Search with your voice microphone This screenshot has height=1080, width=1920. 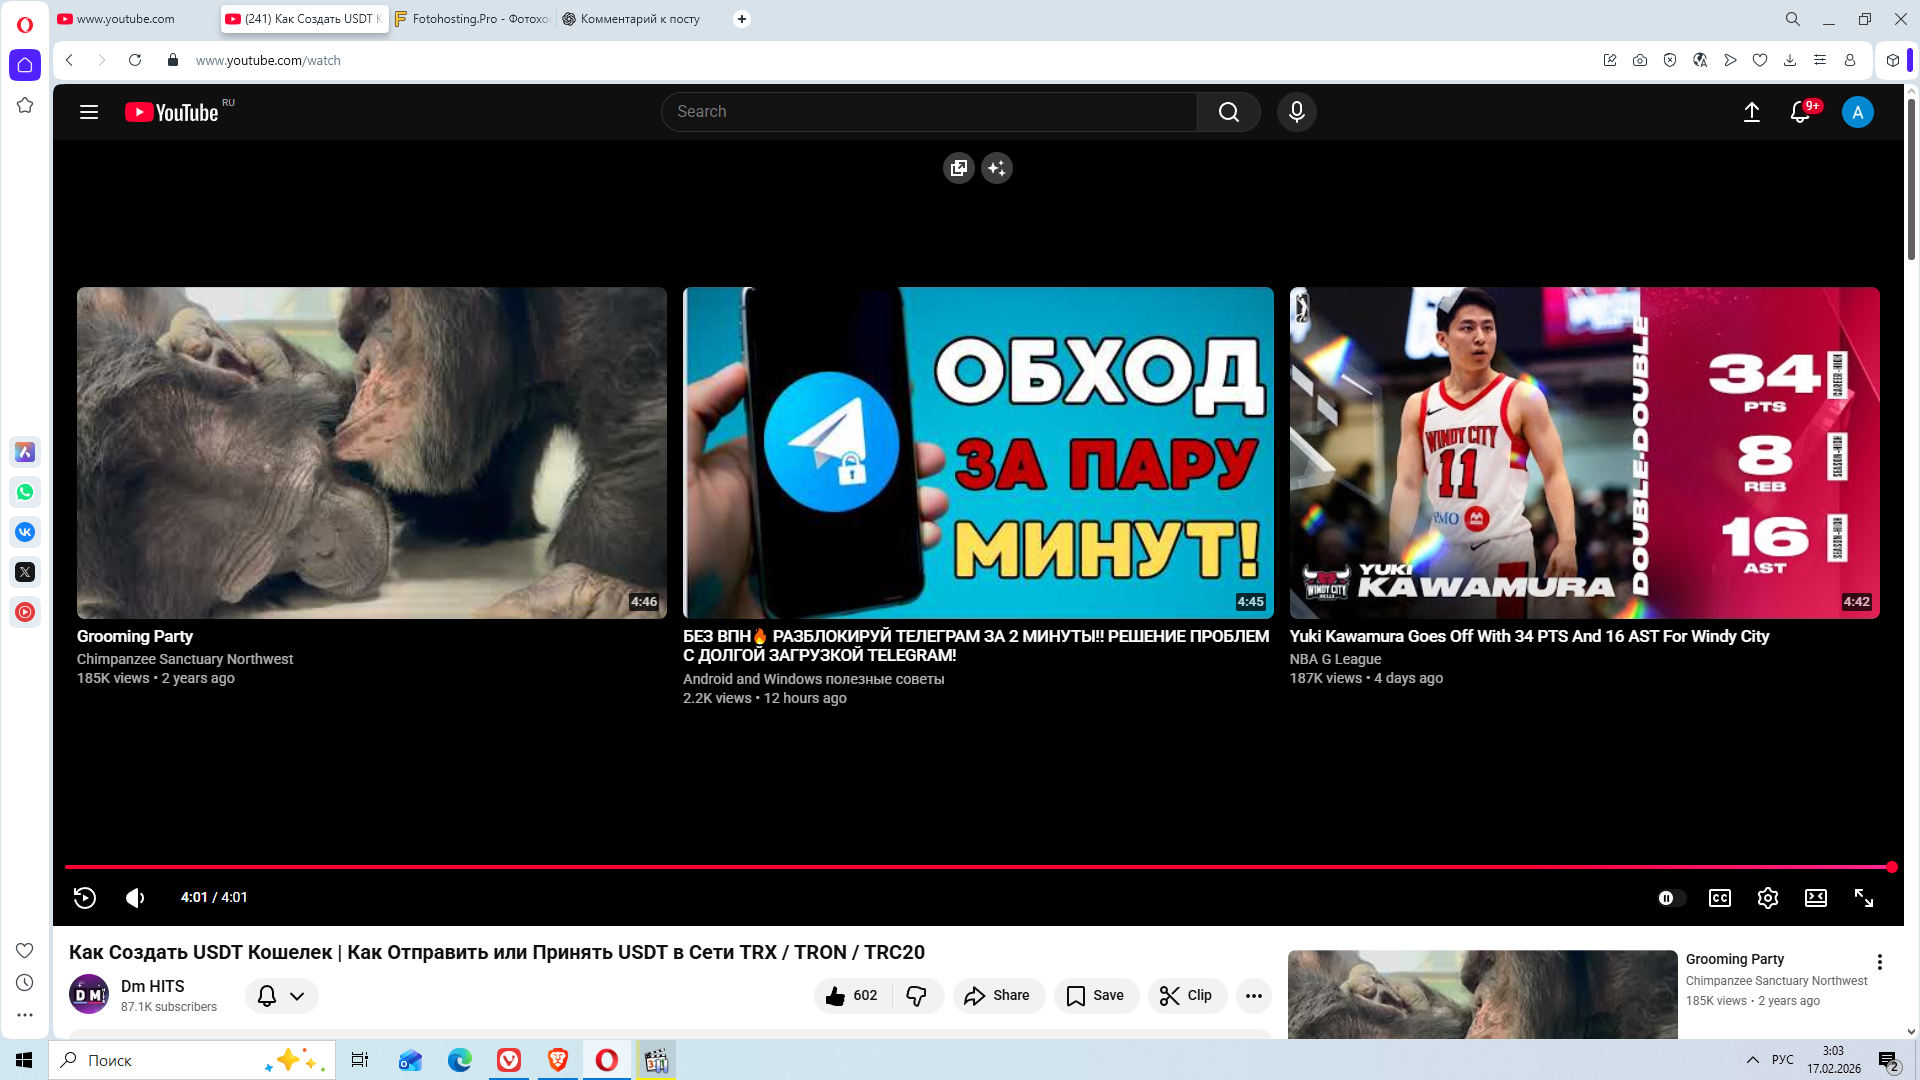click(1296, 112)
